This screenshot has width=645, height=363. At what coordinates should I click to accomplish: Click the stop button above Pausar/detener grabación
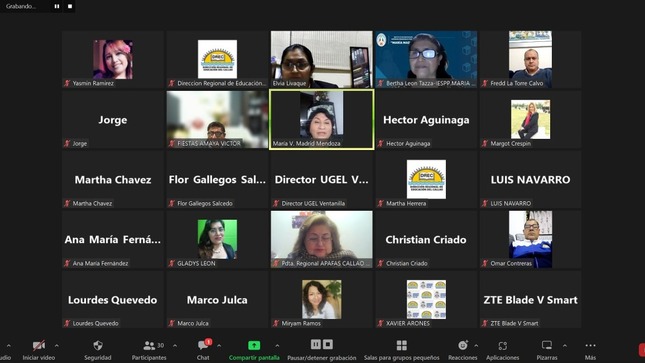[328, 344]
